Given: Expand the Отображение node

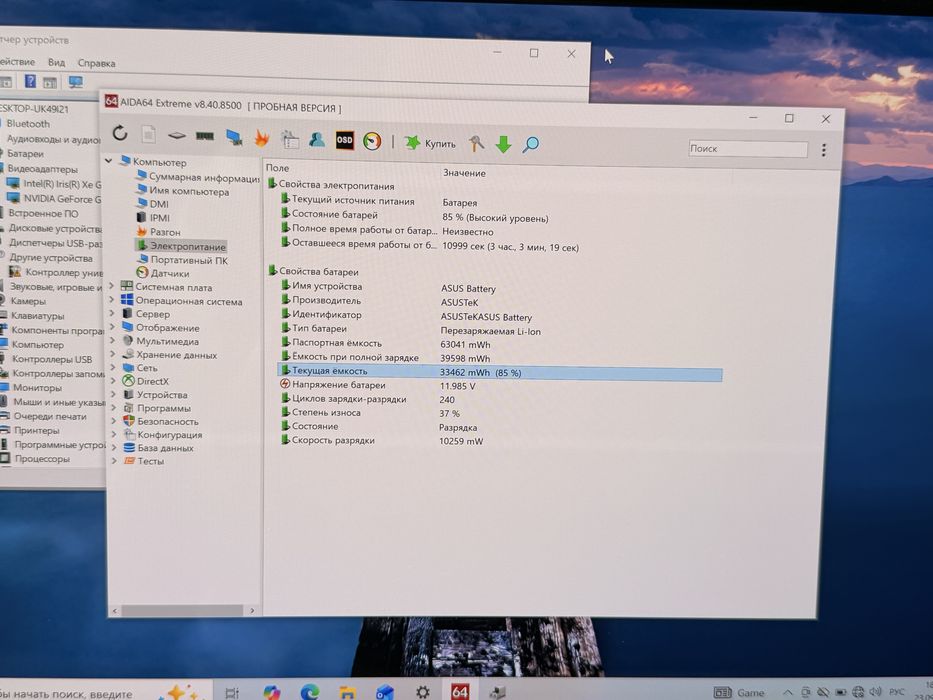Looking at the screenshot, I should click(x=112, y=327).
